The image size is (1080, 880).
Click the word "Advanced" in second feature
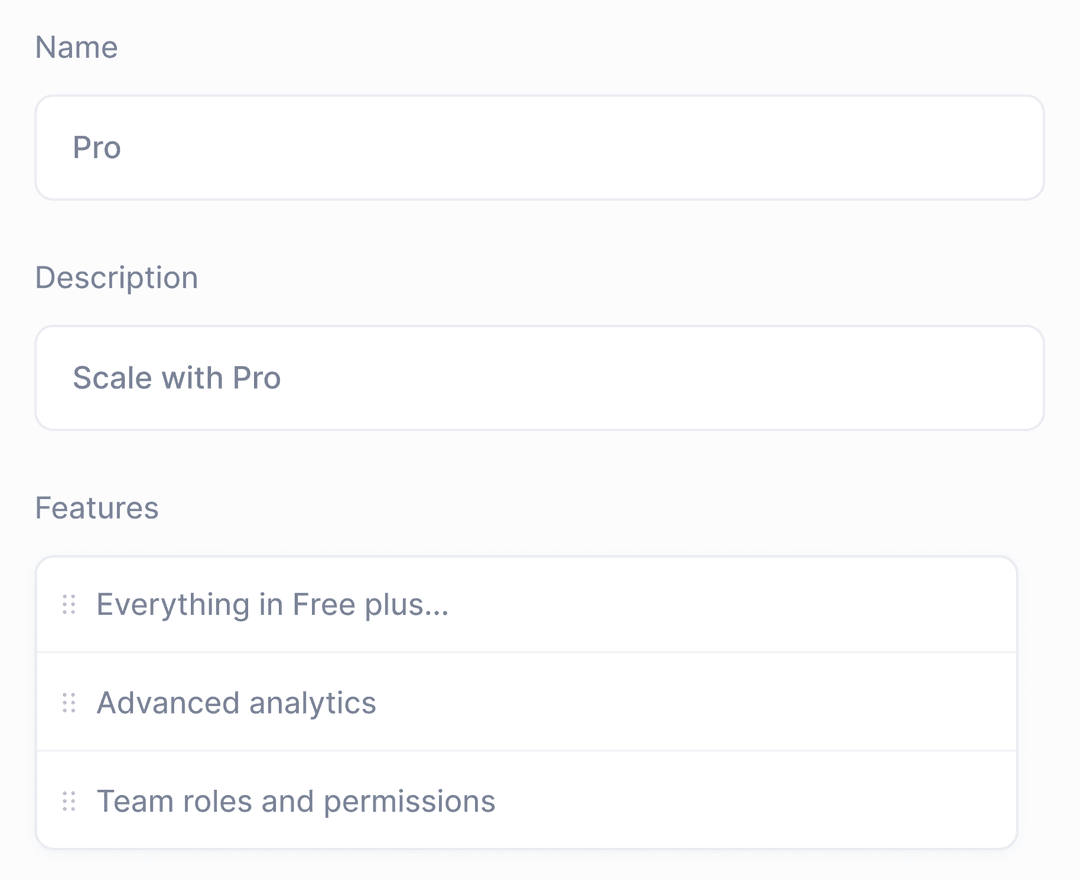(x=167, y=703)
